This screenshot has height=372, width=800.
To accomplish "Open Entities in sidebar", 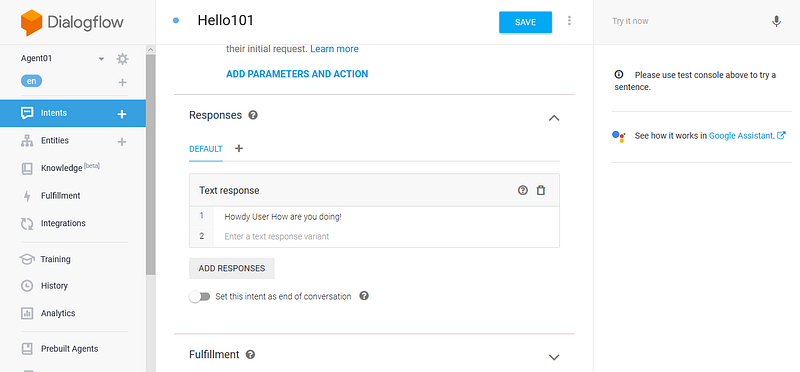I will 55,141.
